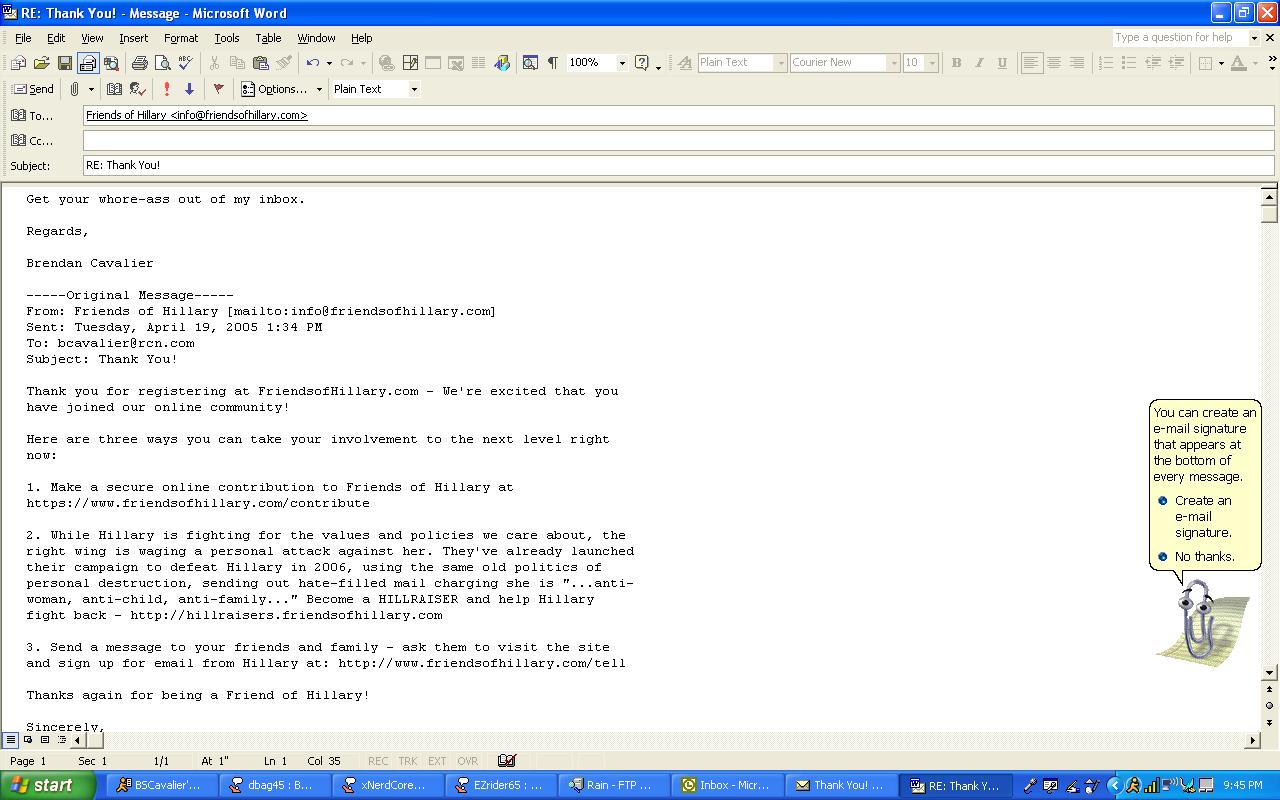Screen dimensions: 1280x800
Task: Open Print Preview magnifier icon
Action: pyautogui.click(x=163, y=63)
